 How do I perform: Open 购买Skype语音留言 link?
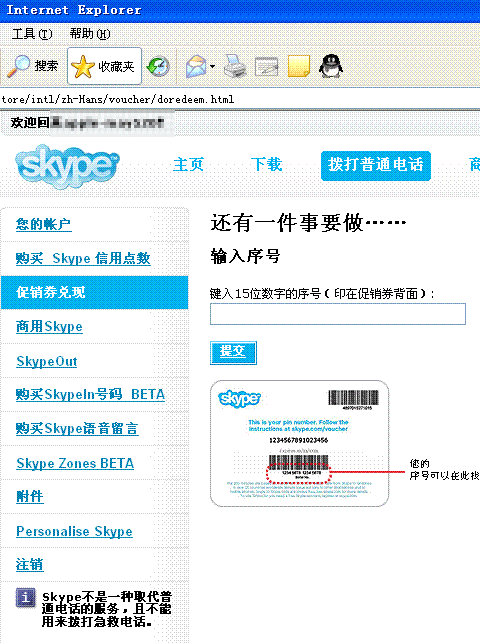[77, 428]
